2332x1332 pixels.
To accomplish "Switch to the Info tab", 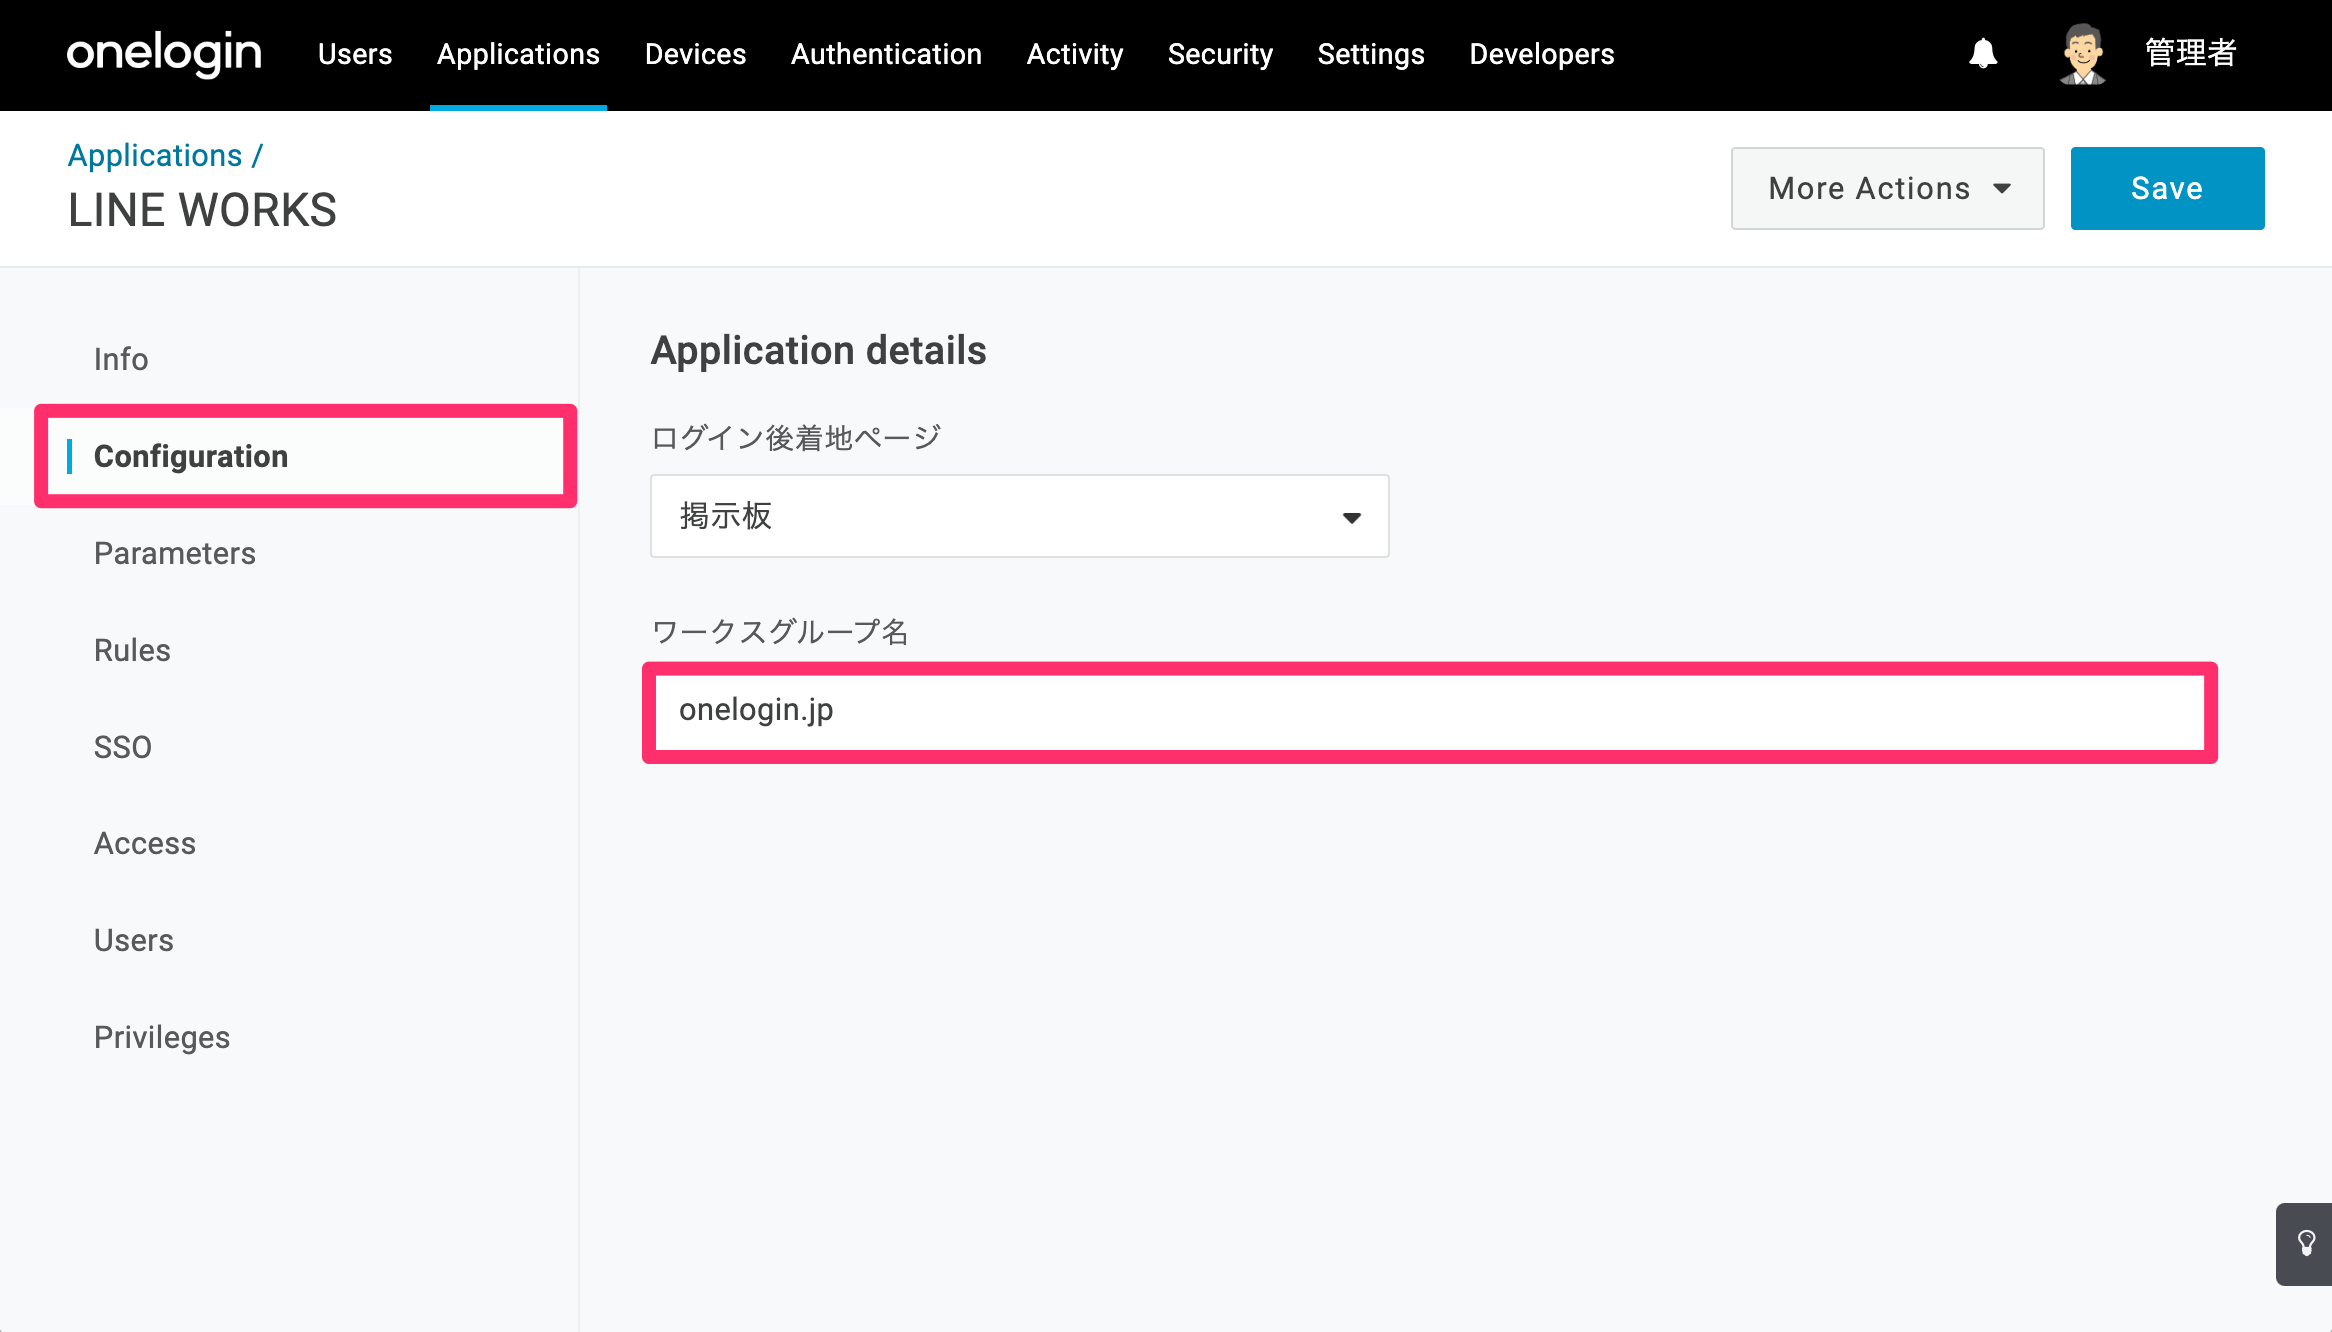I will coord(121,359).
